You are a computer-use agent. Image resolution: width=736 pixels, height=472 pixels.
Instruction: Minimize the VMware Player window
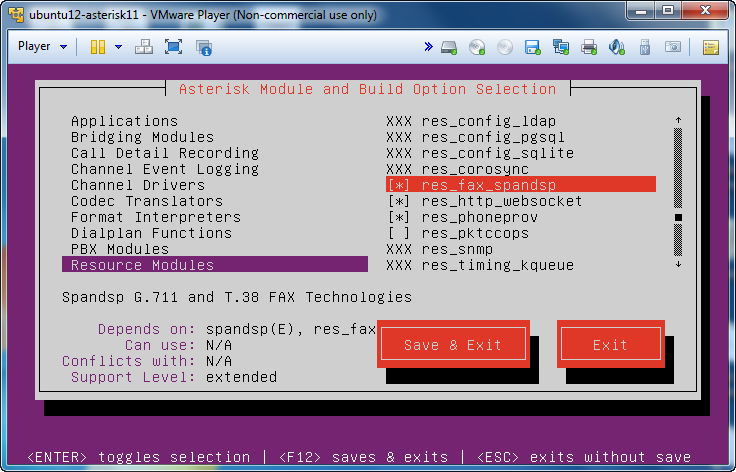tap(641, 11)
